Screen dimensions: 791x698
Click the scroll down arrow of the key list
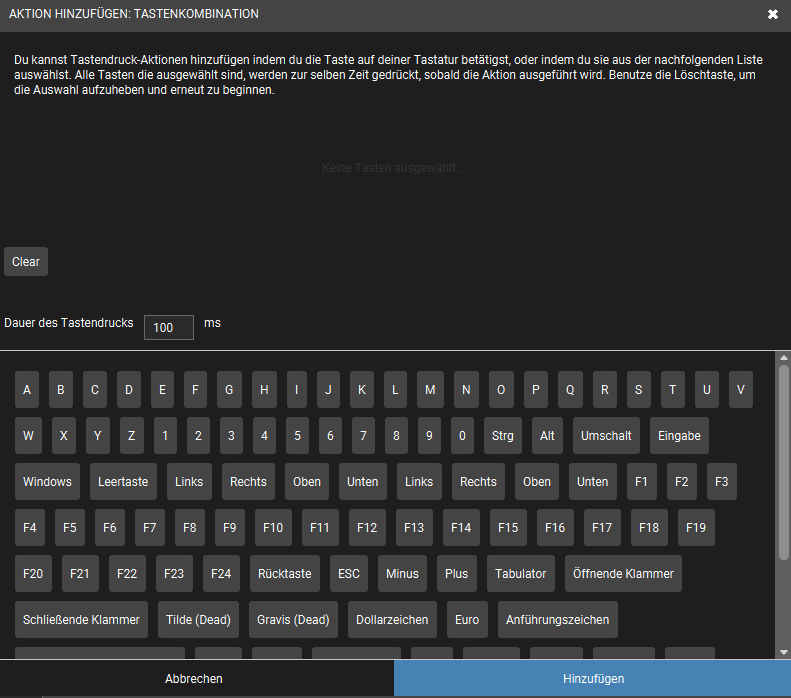click(x=784, y=652)
